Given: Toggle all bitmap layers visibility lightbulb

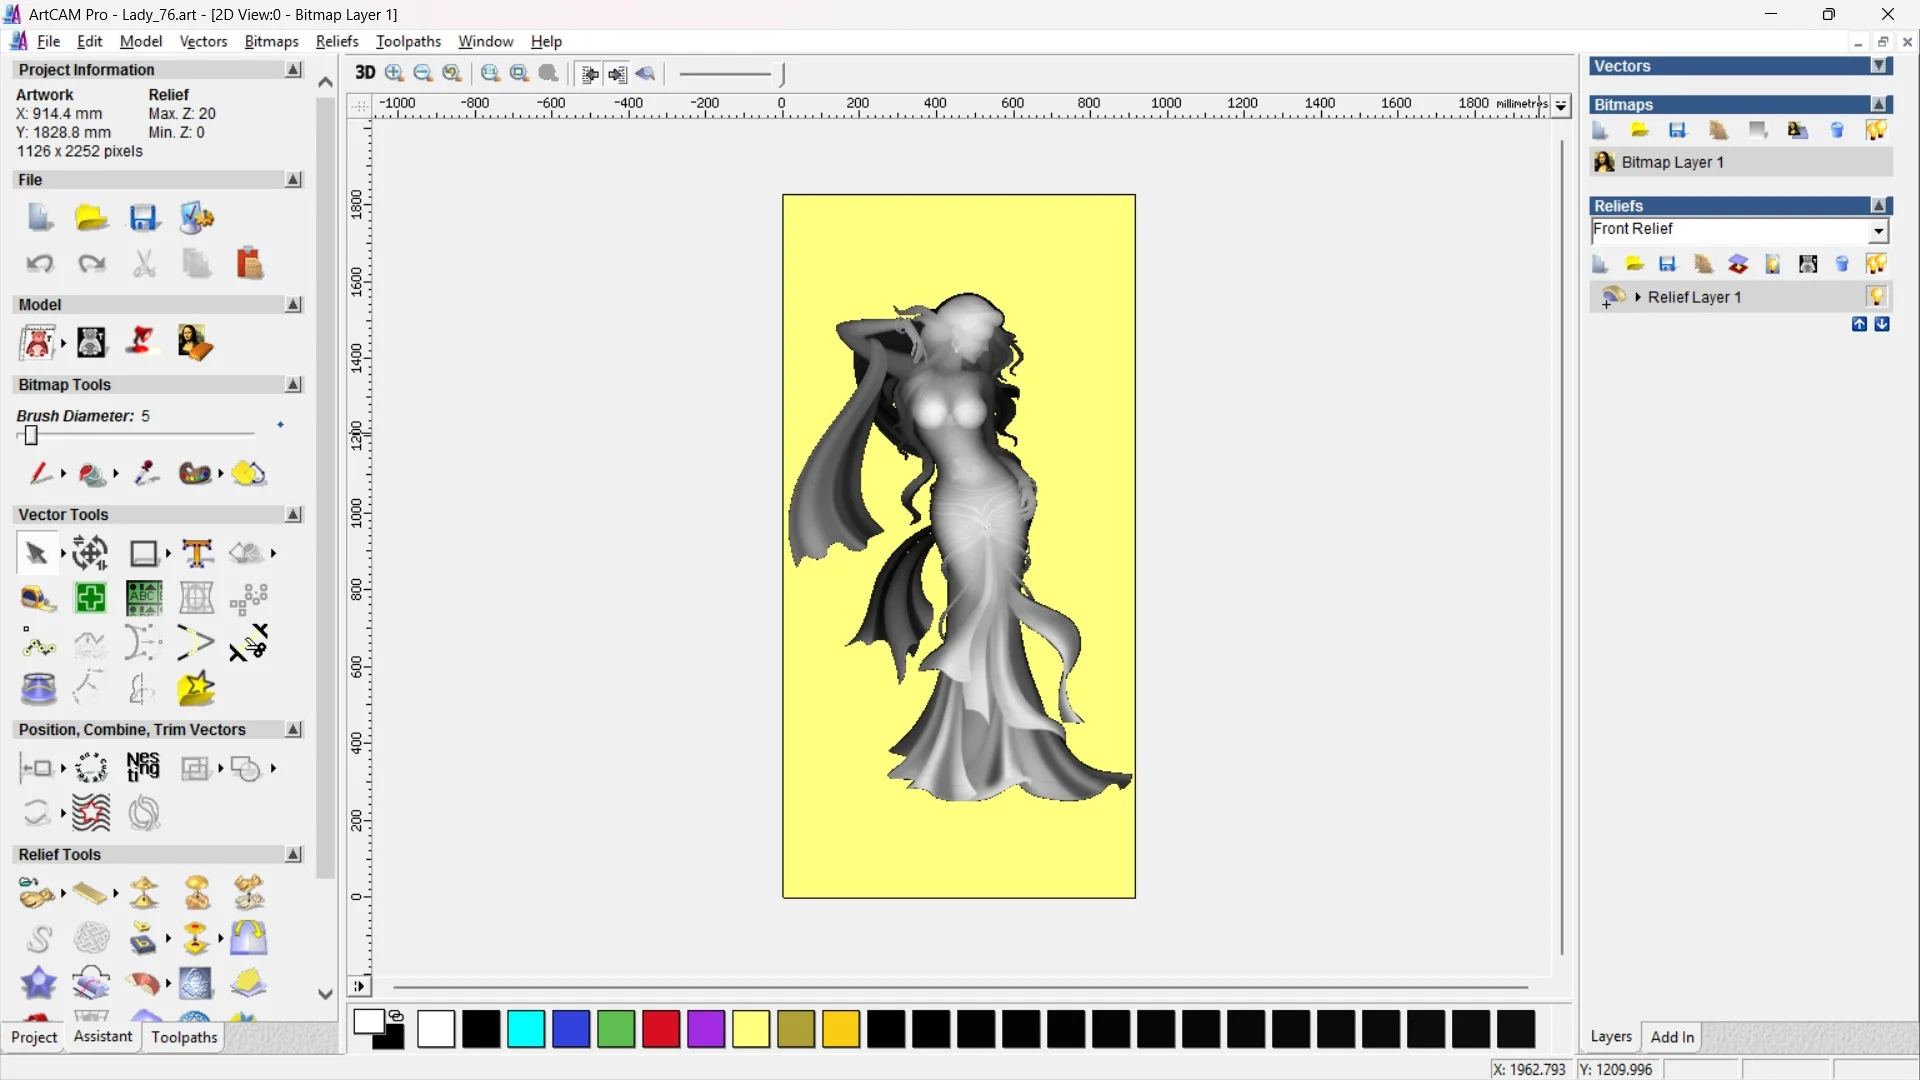Looking at the screenshot, I should click(1876, 131).
